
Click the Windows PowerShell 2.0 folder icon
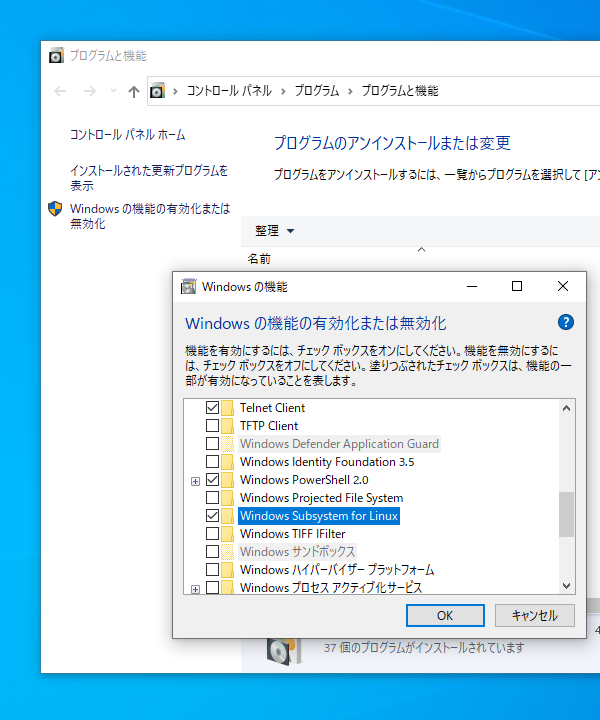[x=227, y=480]
